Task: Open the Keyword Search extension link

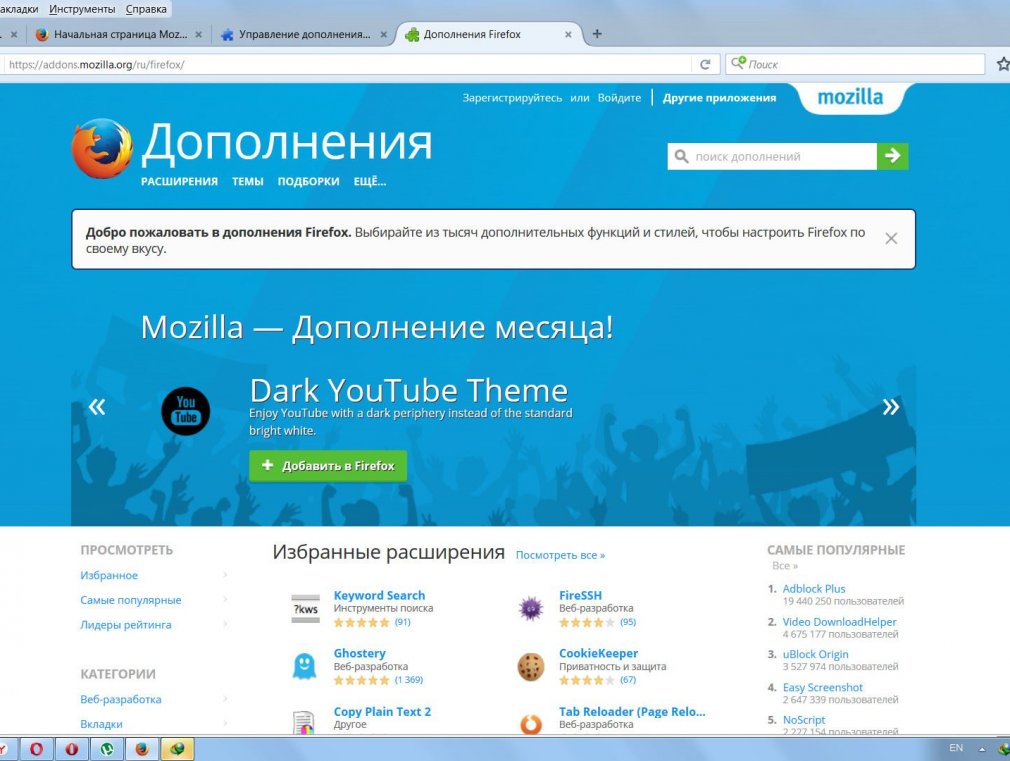Action: pos(379,595)
